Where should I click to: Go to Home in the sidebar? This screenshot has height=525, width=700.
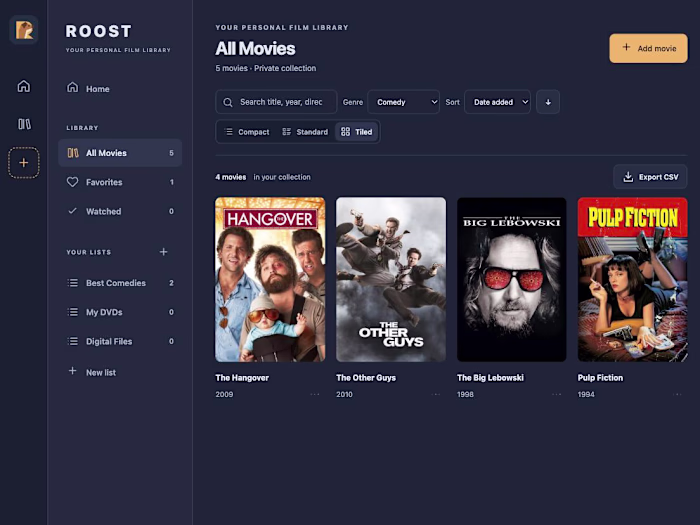120,88
